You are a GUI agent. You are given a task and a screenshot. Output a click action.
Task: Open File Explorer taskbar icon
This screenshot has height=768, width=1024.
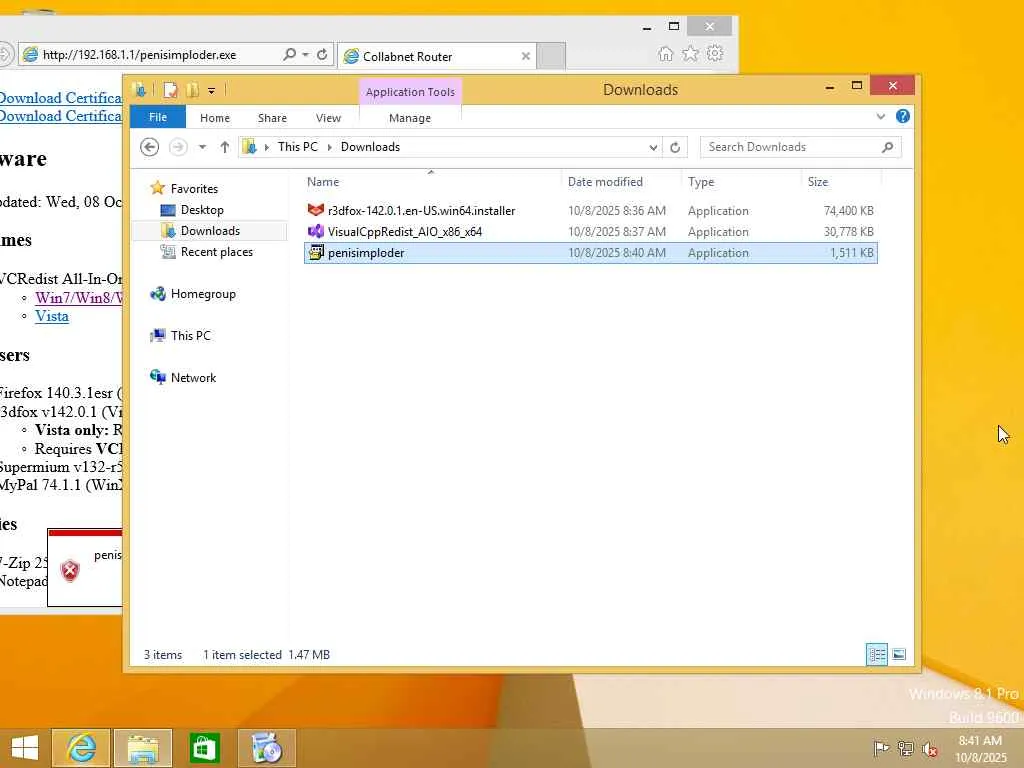point(143,748)
